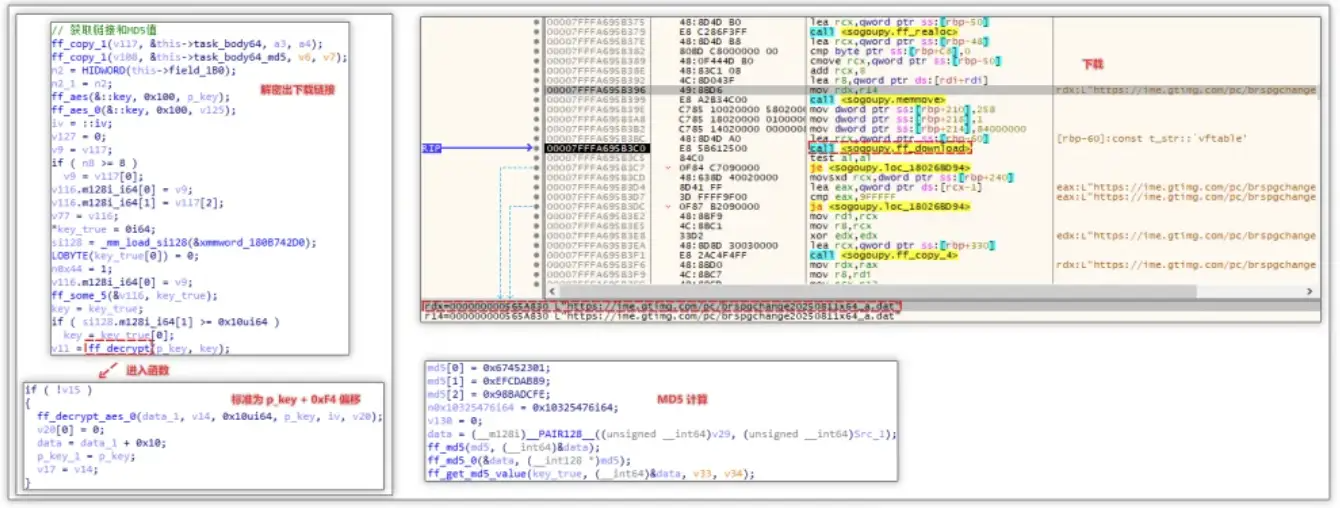Screen dimensions: 1340x508
Task: Click the boxed ff_decrypt function name
Action: point(118,348)
